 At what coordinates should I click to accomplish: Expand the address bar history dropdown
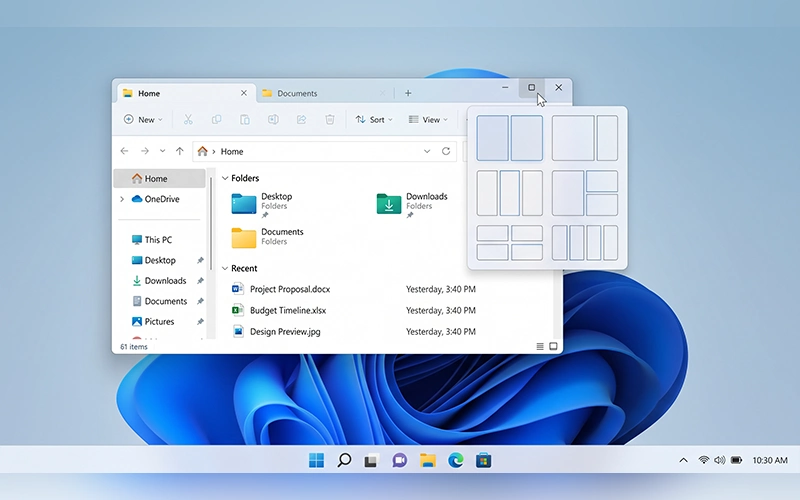click(427, 151)
